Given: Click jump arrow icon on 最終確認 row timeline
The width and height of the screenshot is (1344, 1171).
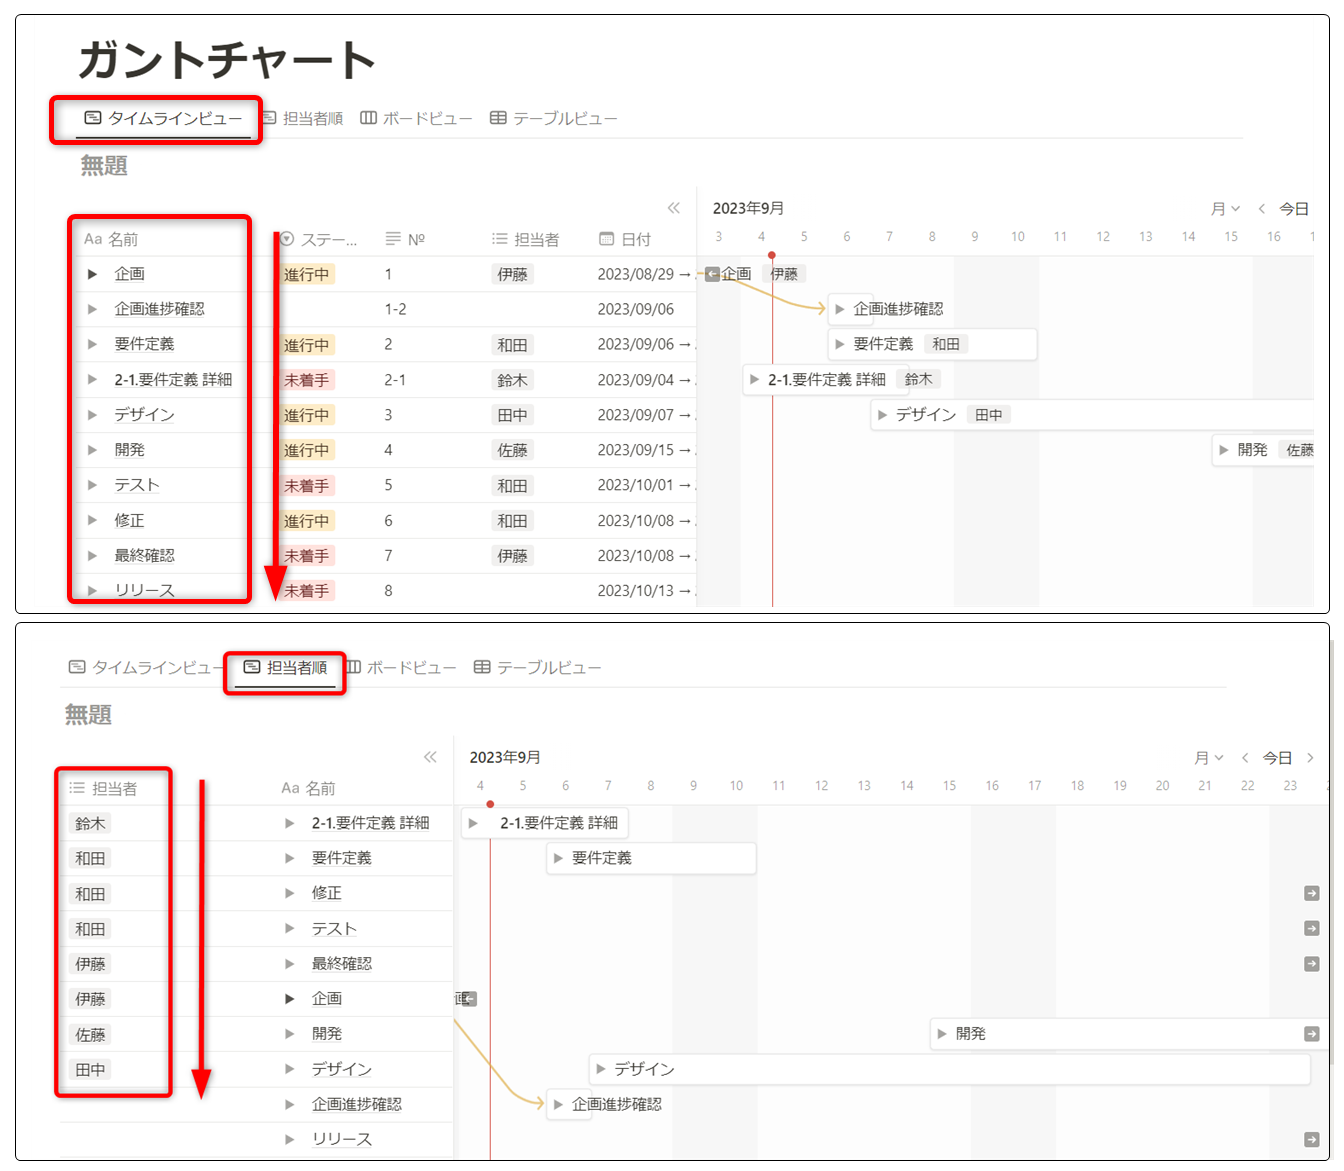Looking at the screenshot, I should click(x=1311, y=964).
